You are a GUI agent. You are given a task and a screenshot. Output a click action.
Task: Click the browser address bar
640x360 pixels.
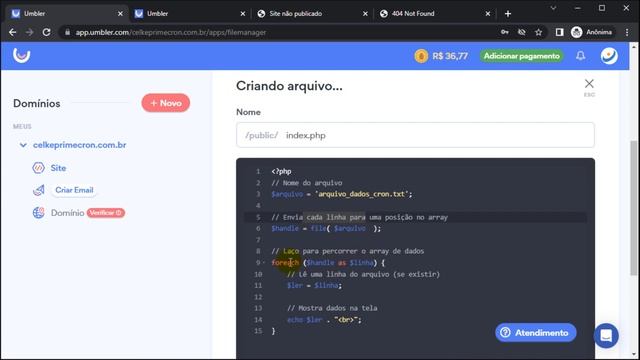pyautogui.click(x=282, y=32)
